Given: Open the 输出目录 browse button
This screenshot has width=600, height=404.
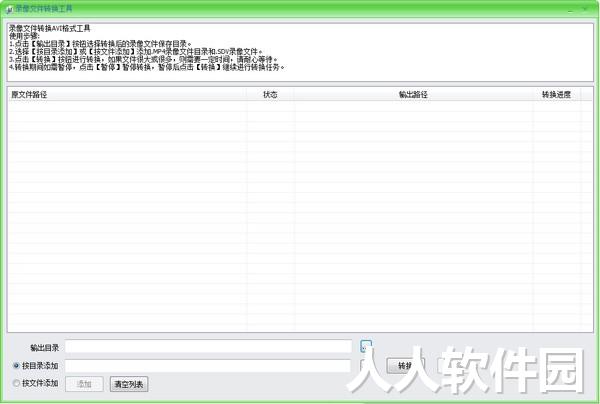Looking at the screenshot, I should [x=366, y=347].
